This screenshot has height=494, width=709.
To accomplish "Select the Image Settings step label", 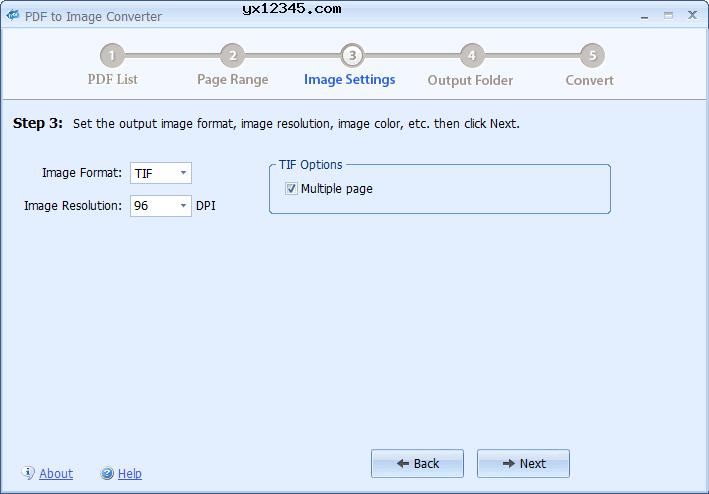I will [x=350, y=80].
